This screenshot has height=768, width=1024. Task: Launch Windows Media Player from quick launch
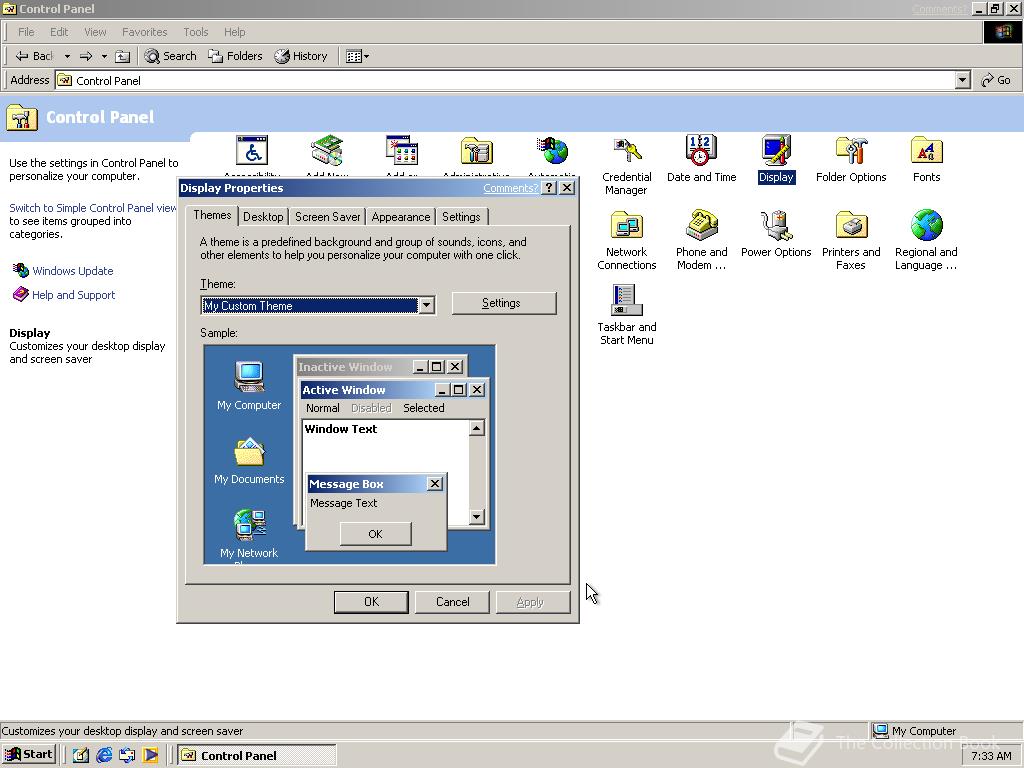(150, 756)
